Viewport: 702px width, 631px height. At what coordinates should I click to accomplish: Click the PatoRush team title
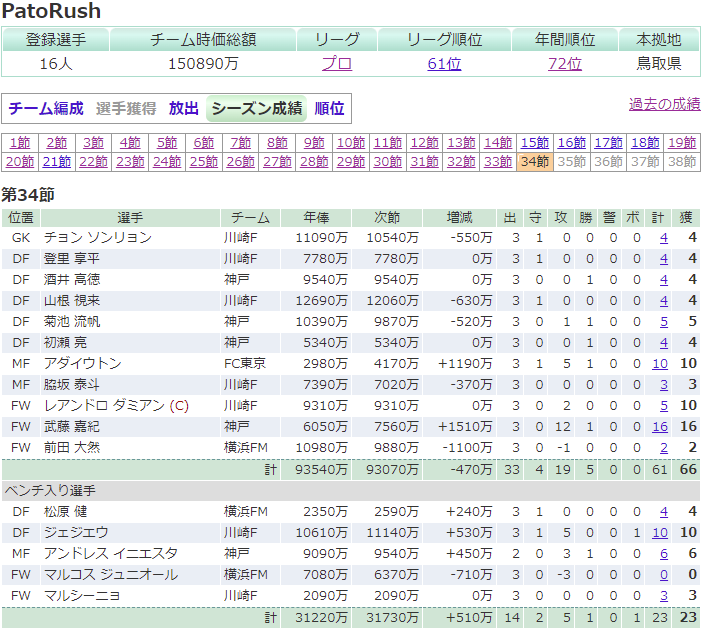51,11
